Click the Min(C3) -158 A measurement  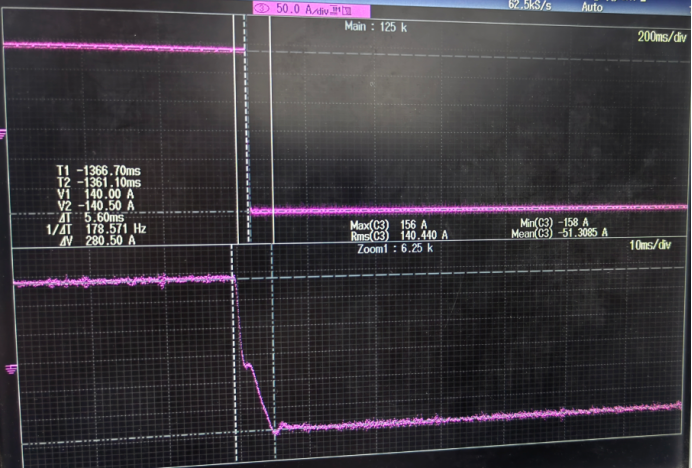(554, 222)
